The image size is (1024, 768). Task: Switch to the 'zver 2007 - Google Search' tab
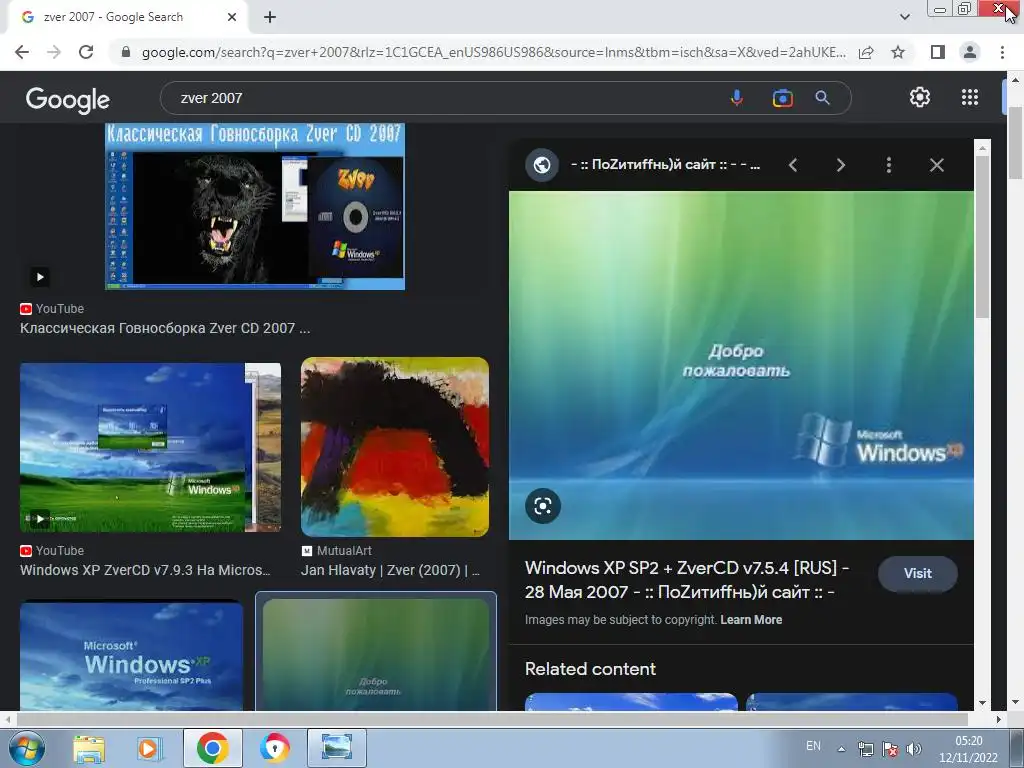tap(127, 17)
